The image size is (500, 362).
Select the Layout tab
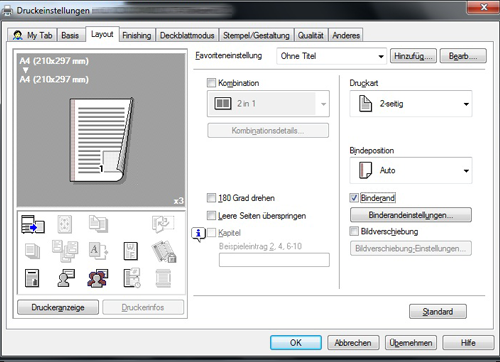pos(102,34)
